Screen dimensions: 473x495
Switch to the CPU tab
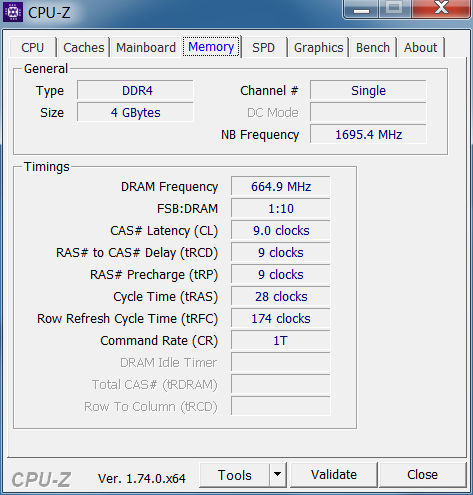point(33,47)
